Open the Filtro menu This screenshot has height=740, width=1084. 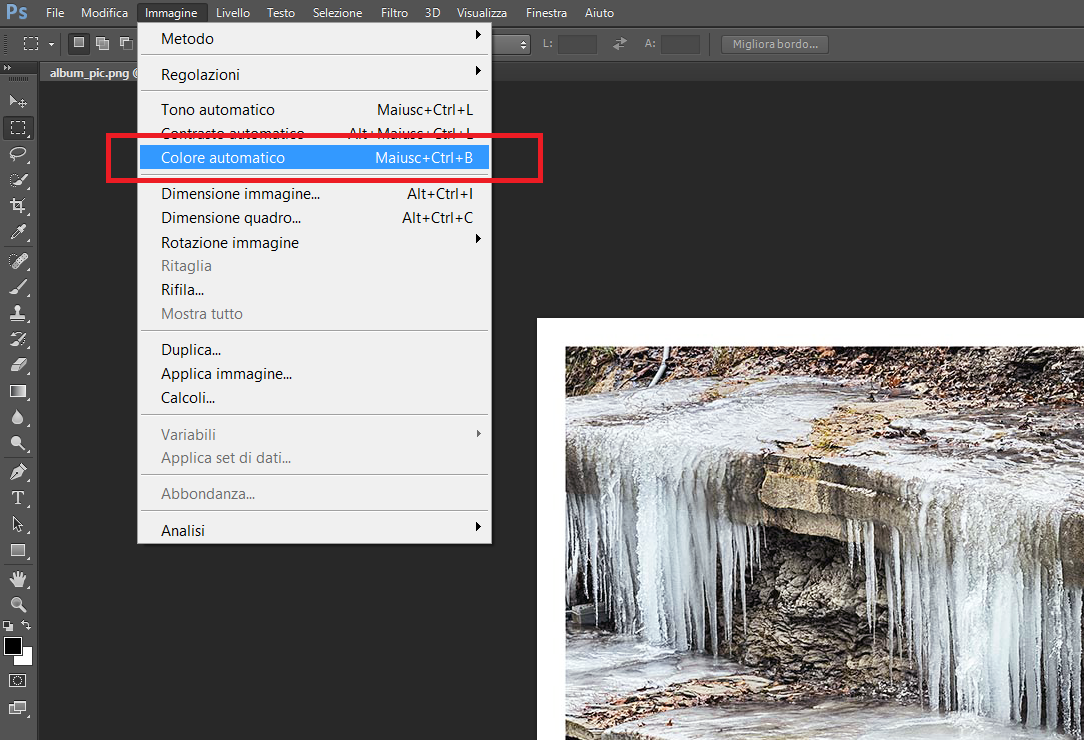(x=394, y=13)
